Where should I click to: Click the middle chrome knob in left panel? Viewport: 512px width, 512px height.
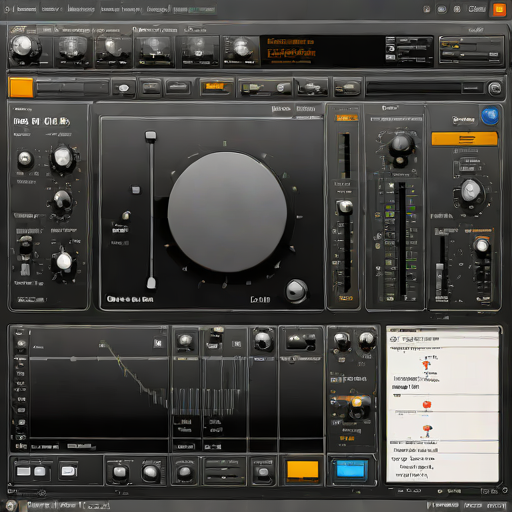(x=62, y=199)
